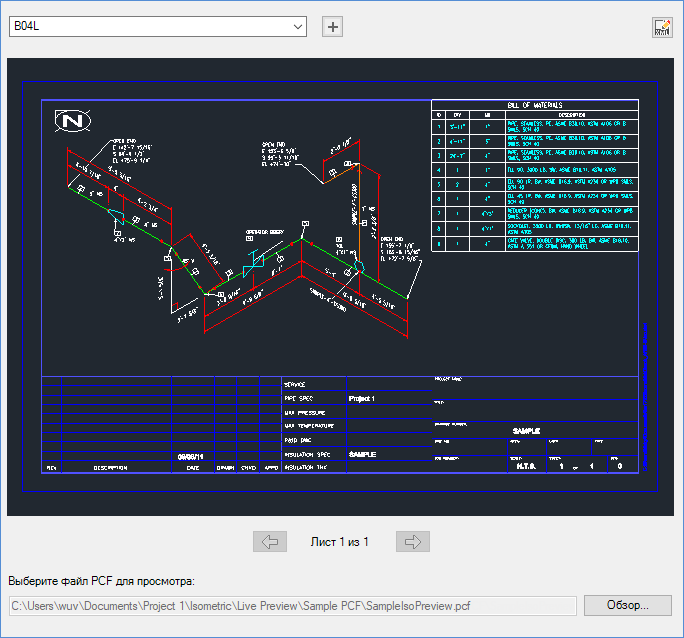Click the 'Project 1' pipe spec value
Viewport: 684px width, 638px height.
click(362, 399)
